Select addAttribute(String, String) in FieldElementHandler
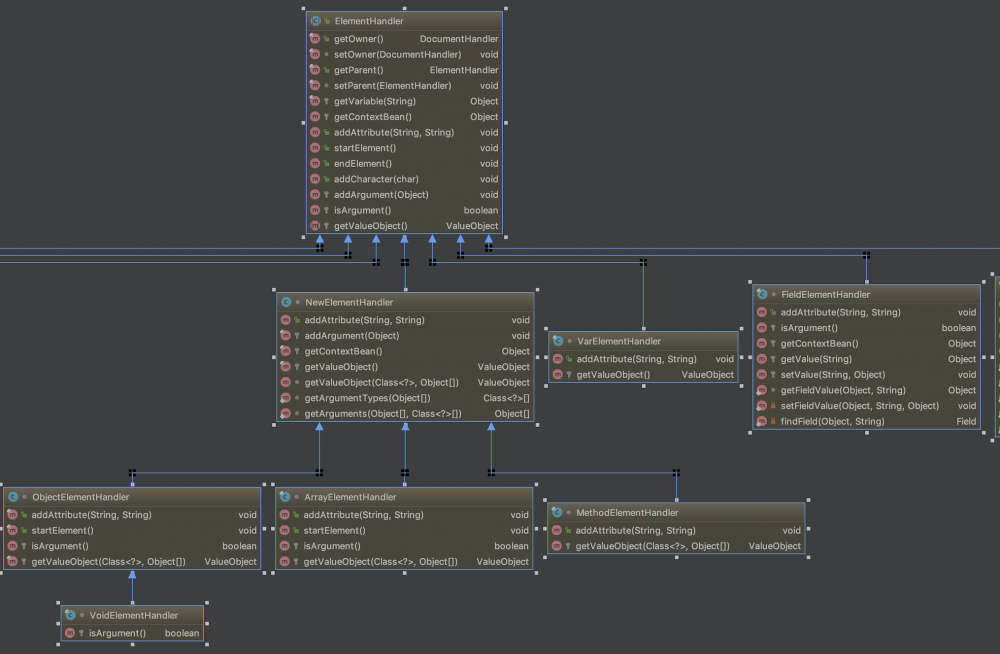 point(841,313)
